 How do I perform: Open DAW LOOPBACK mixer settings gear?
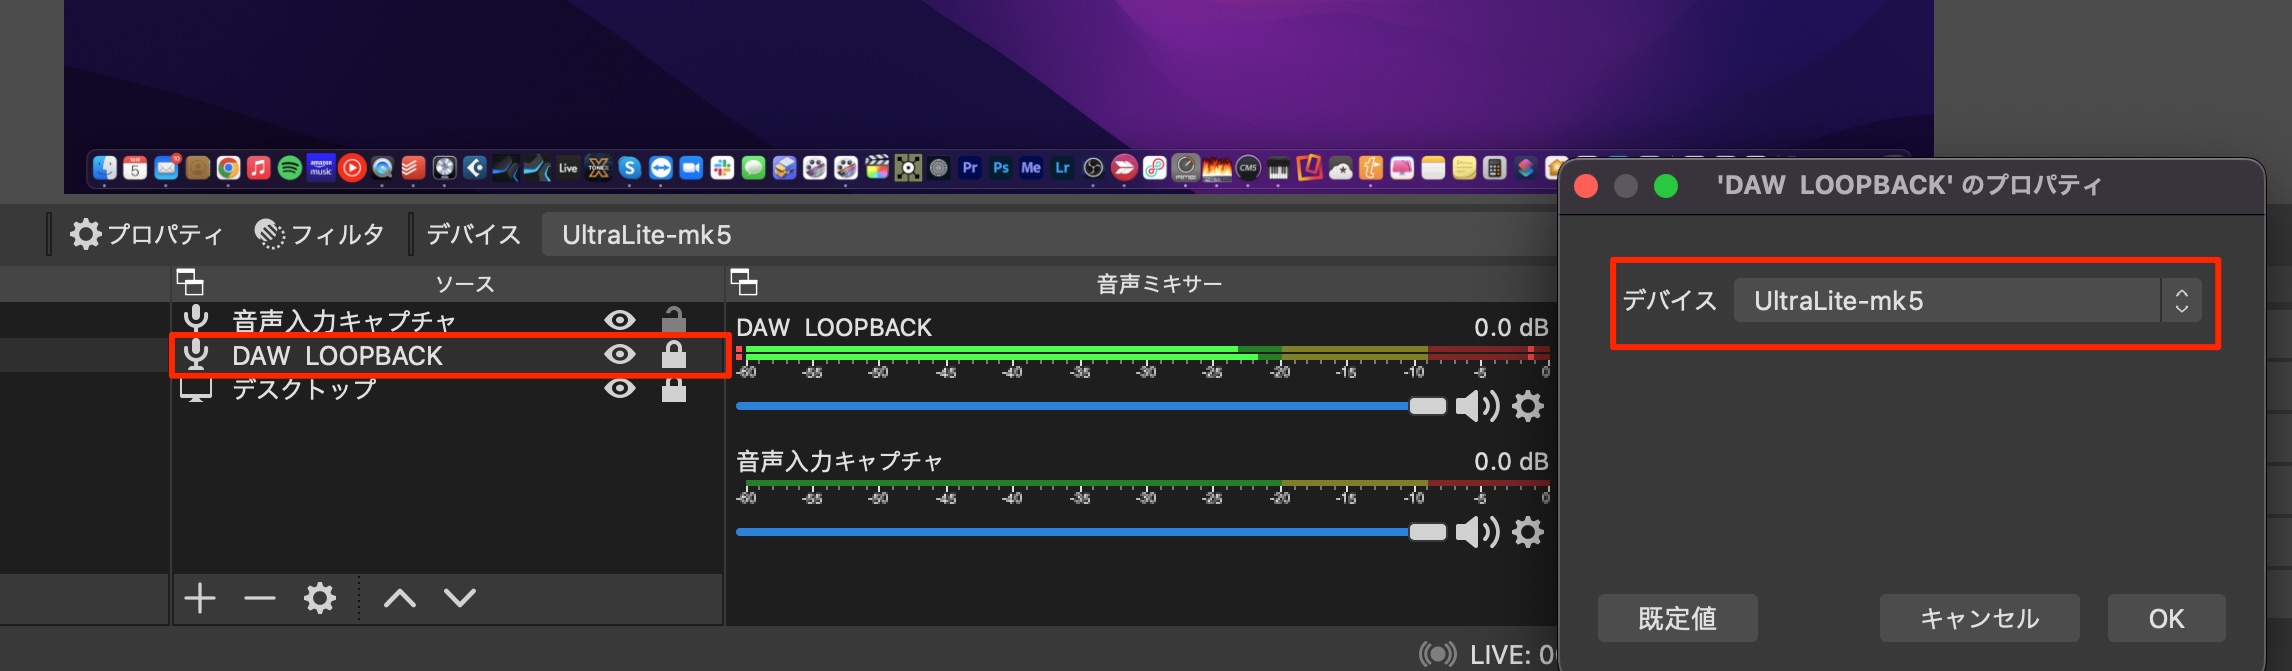[x=1528, y=406]
